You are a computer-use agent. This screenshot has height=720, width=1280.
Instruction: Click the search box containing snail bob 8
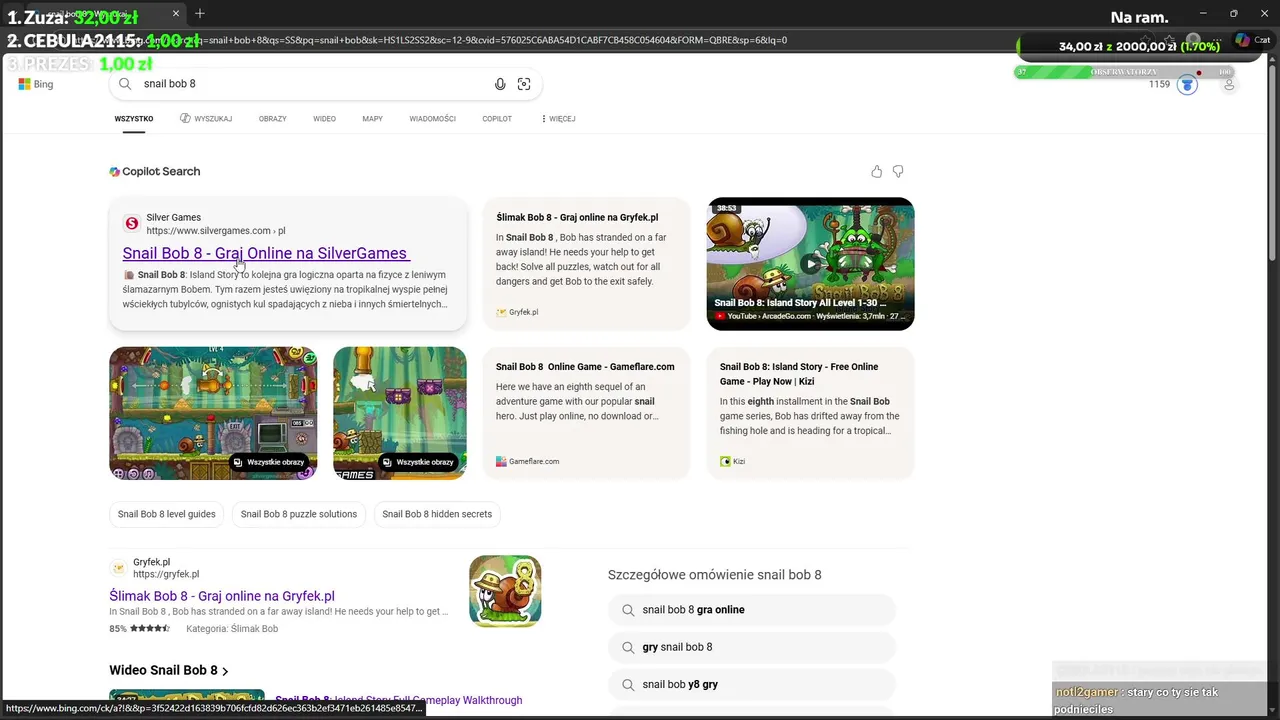click(325, 84)
